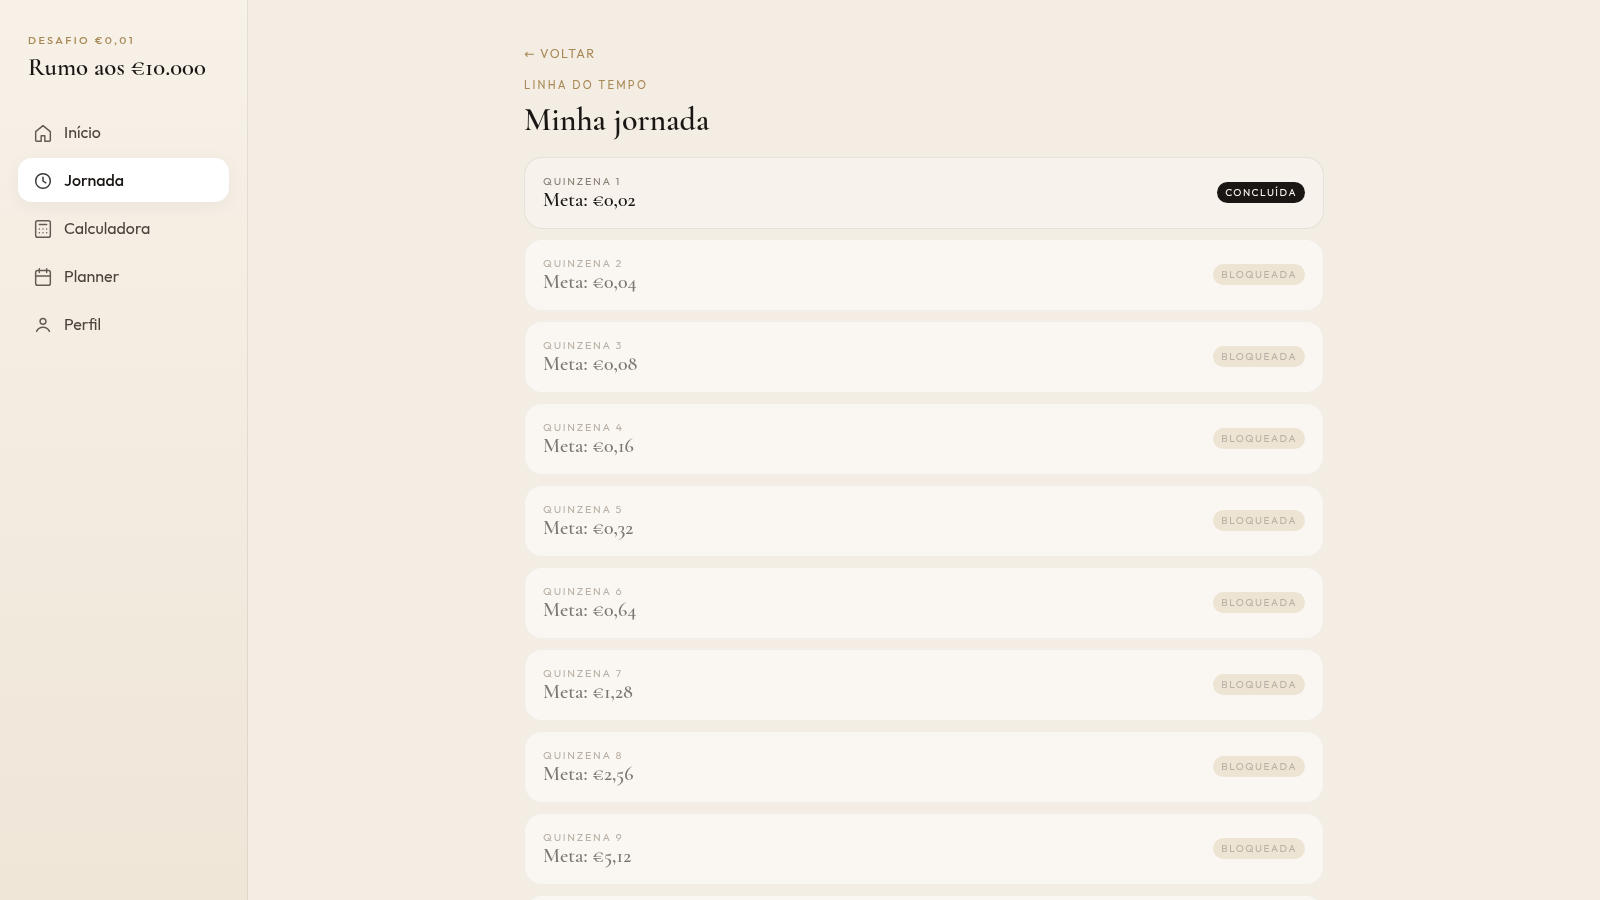Open the Quinzena 6 card Meta €0,64
The image size is (1600, 900).
click(x=924, y=603)
